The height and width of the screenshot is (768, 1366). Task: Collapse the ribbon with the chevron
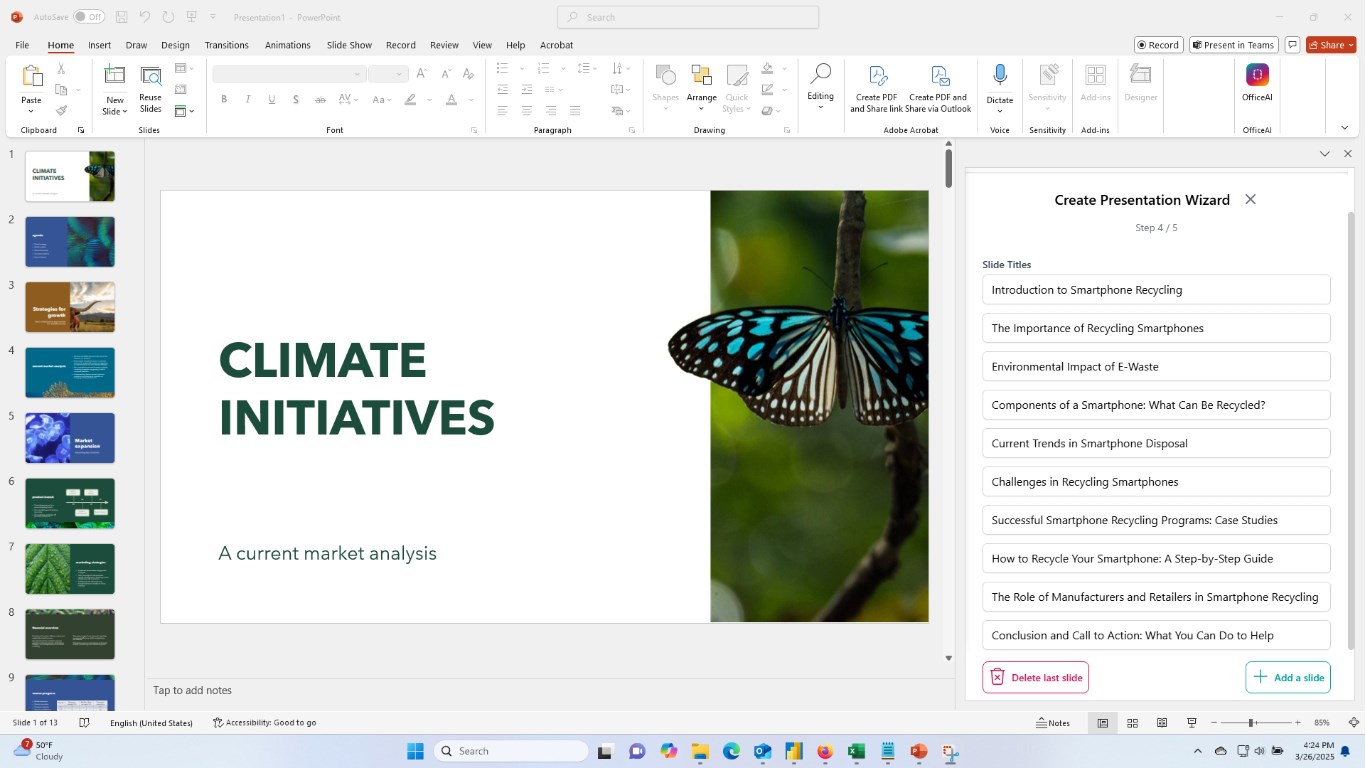click(x=1344, y=128)
